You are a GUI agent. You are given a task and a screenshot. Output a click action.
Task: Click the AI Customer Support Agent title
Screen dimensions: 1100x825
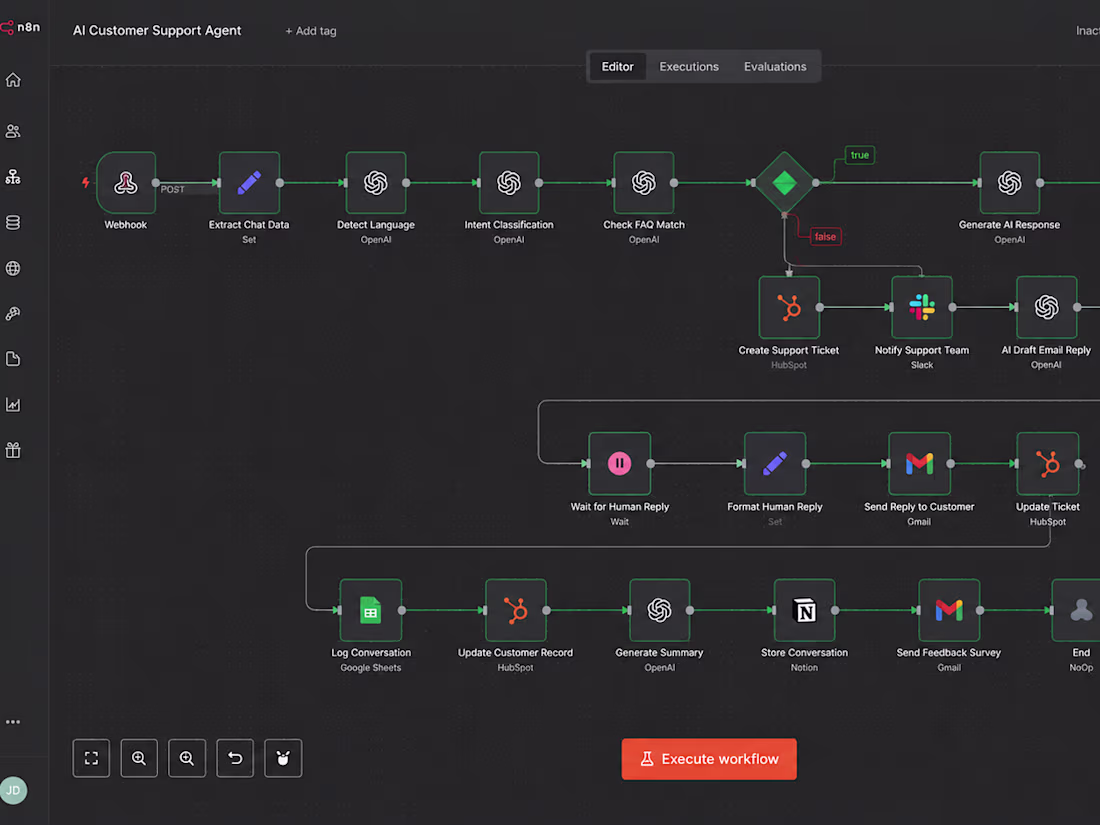157,31
